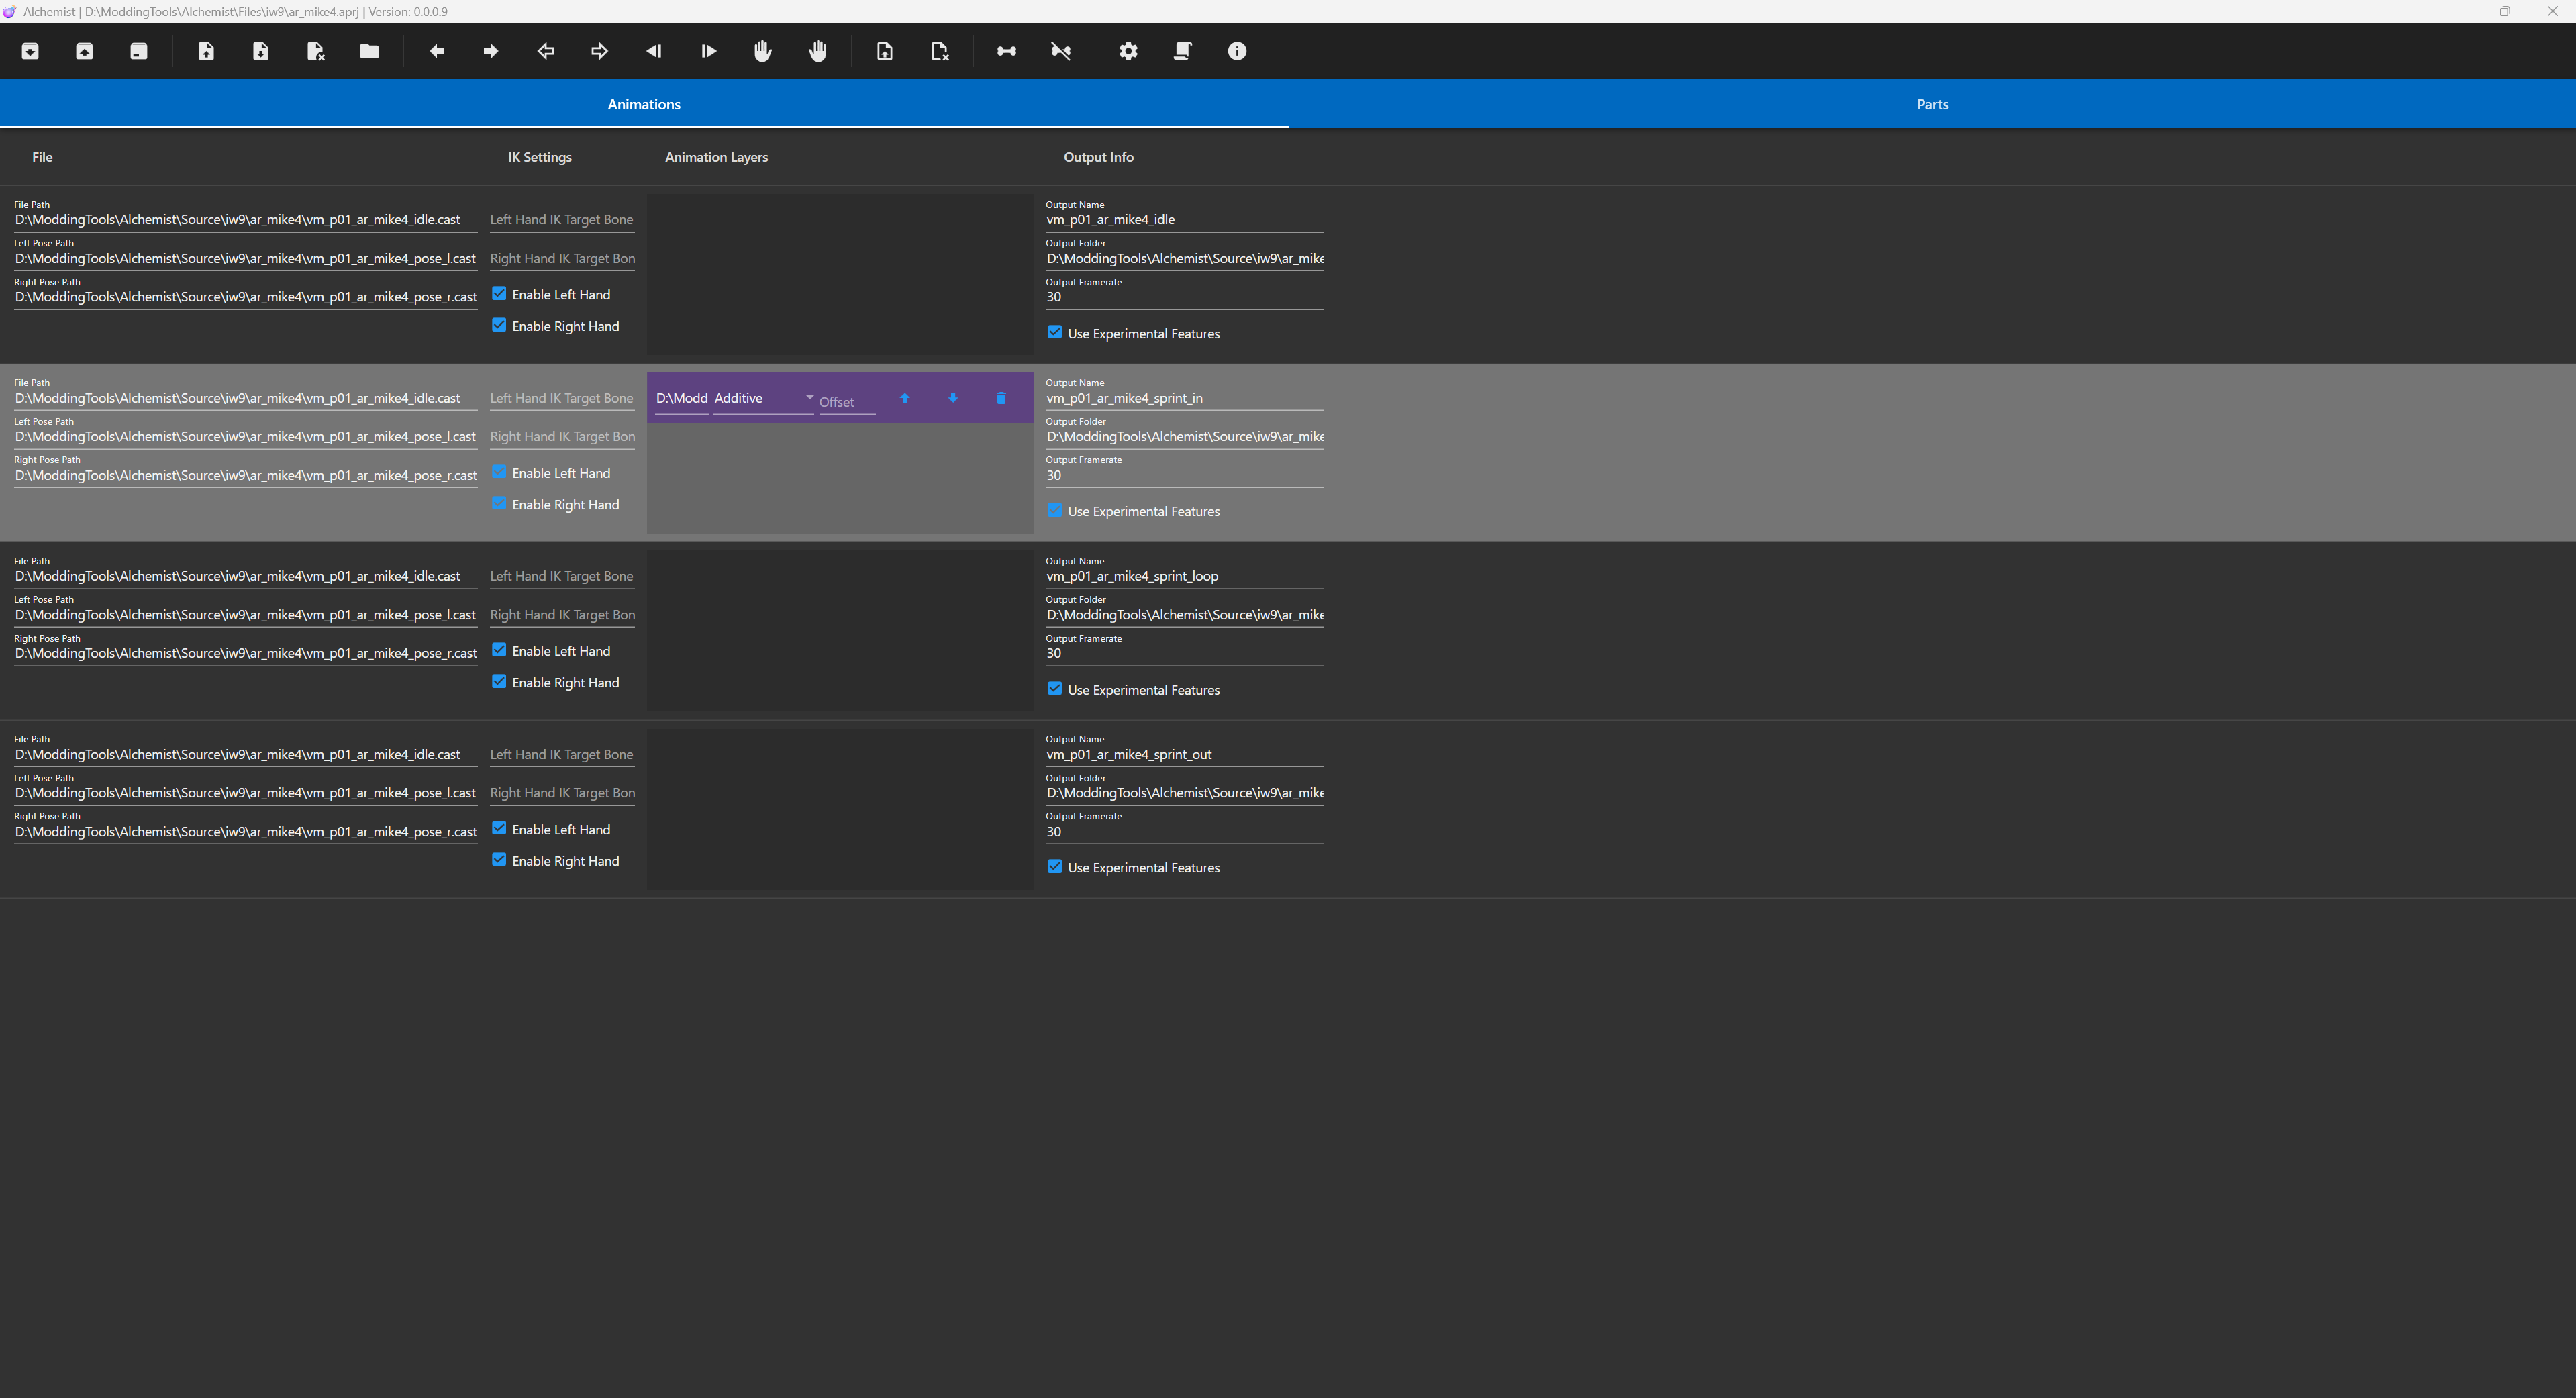
Task: Click the step-back playback icon
Action: [654, 51]
